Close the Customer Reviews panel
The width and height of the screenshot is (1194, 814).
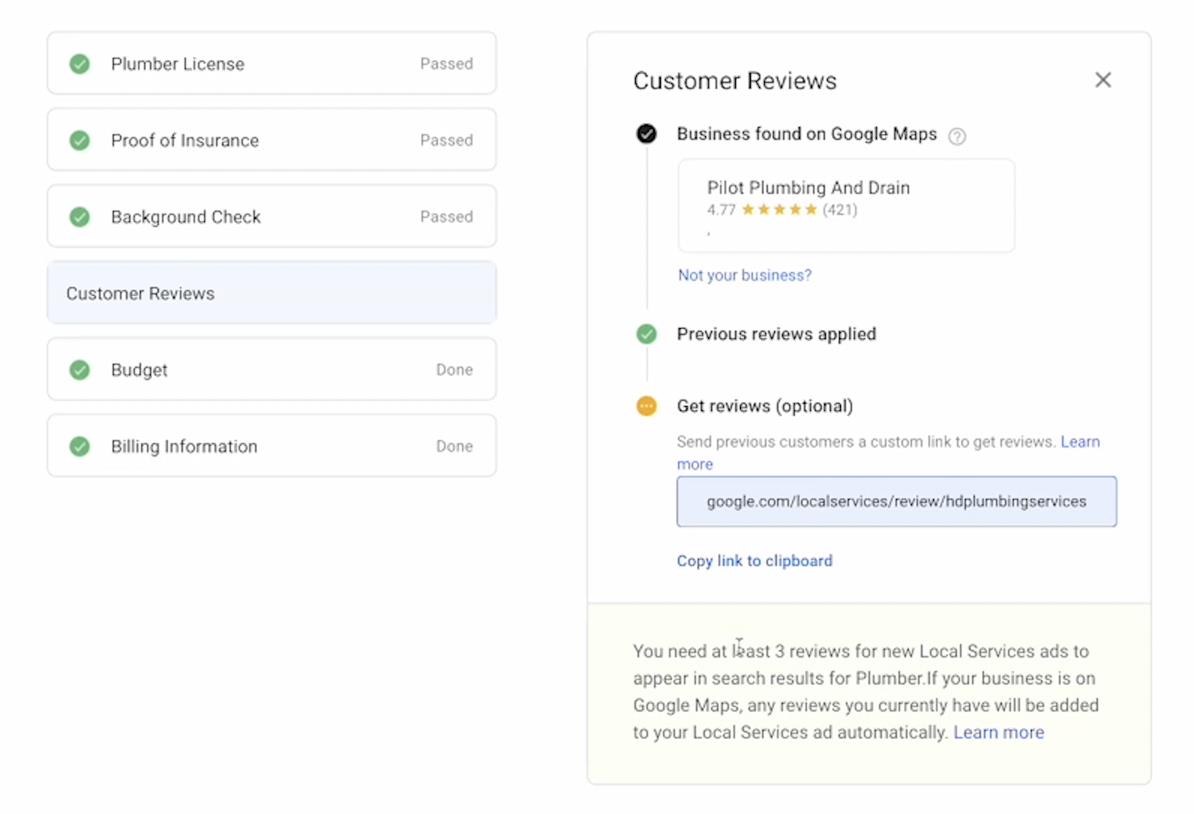(1103, 80)
